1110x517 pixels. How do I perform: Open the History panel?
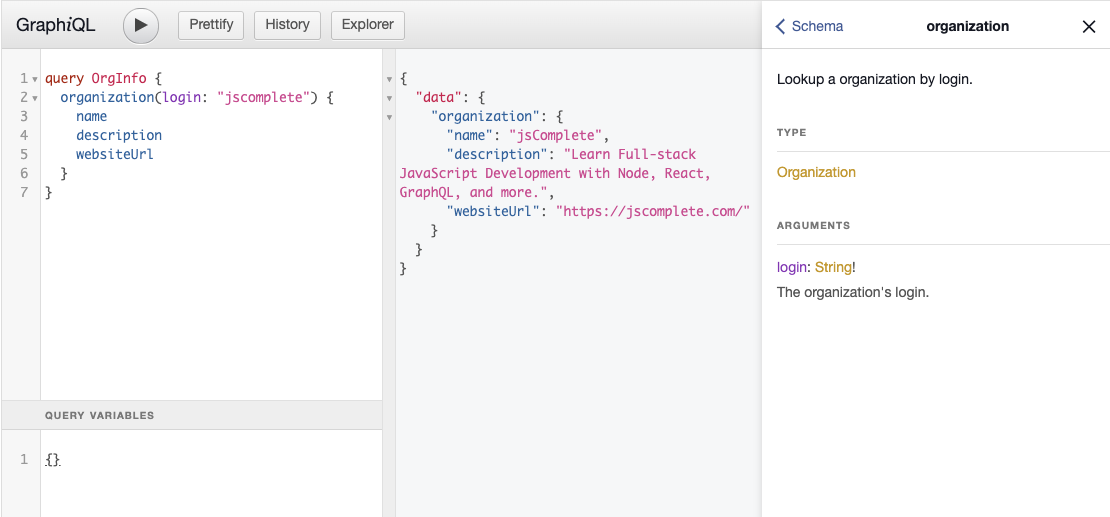(x=287, y=25)
